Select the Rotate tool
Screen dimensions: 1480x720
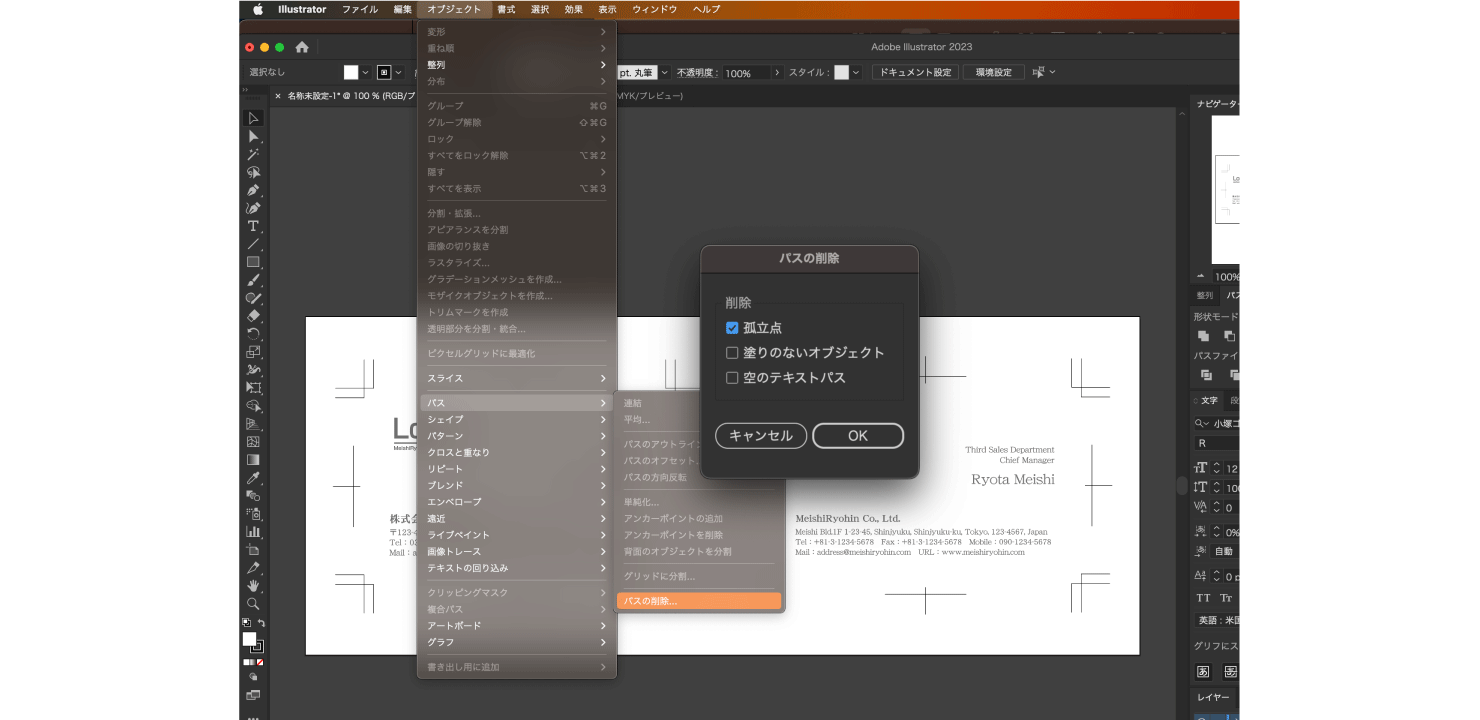tap(253, 334)
